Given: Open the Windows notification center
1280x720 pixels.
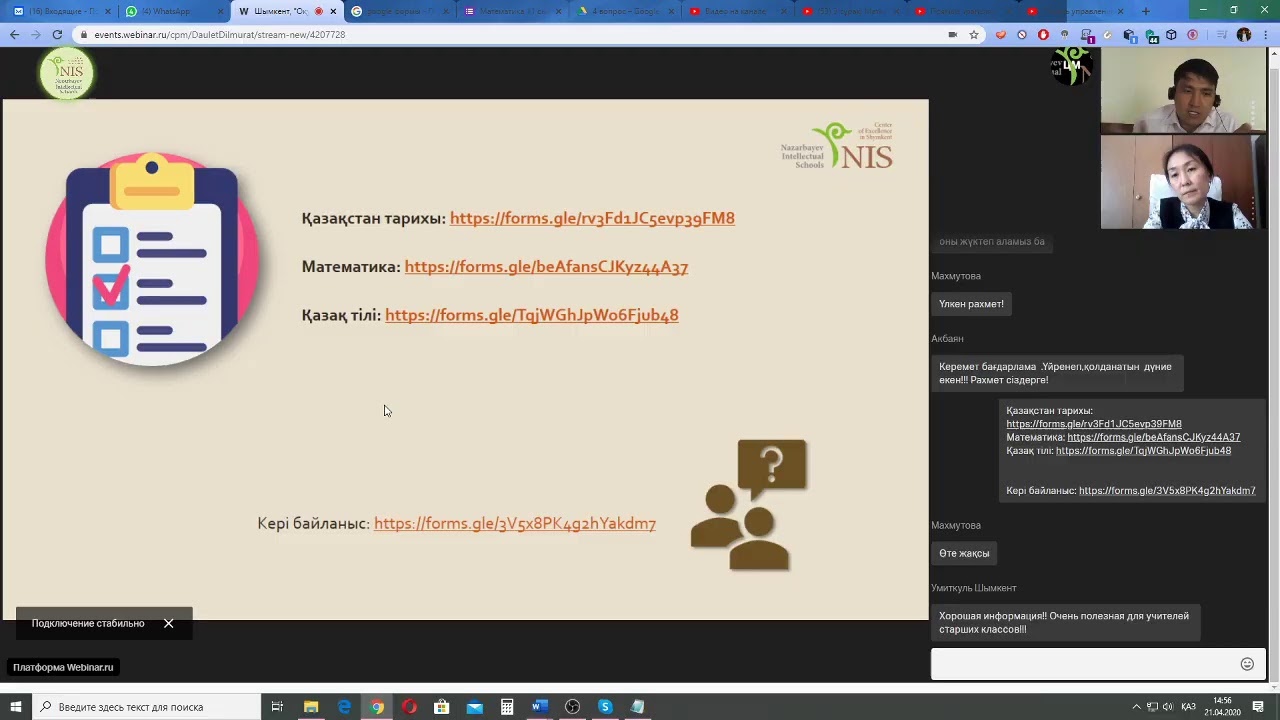Looking at the screenshot, I should 1259,707.
